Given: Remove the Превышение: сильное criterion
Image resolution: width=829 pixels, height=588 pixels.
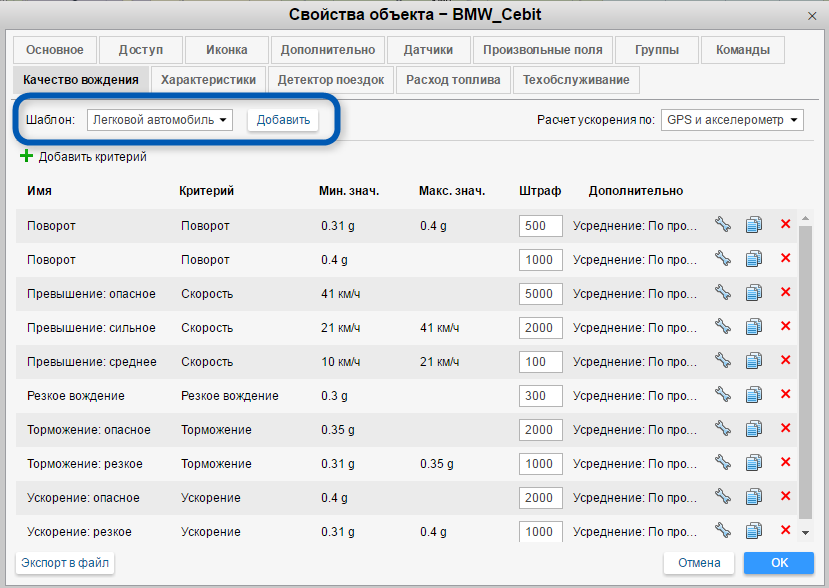Looking at the screenshot, I should coord(785,327).
